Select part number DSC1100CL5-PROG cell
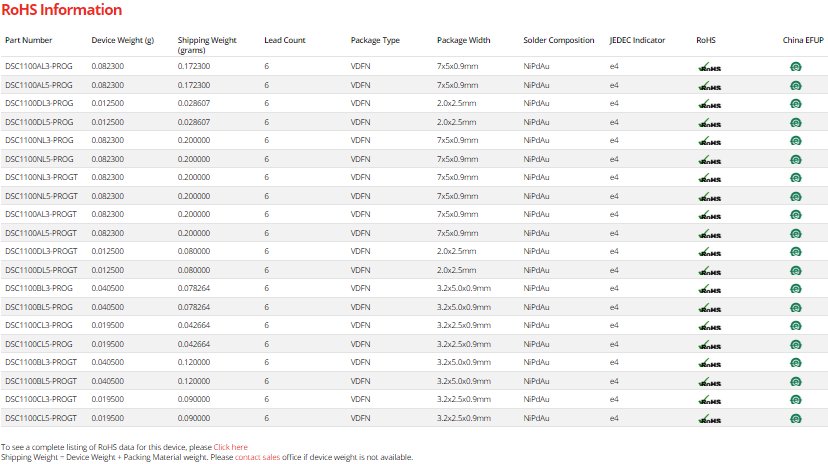 pos(39,344)
